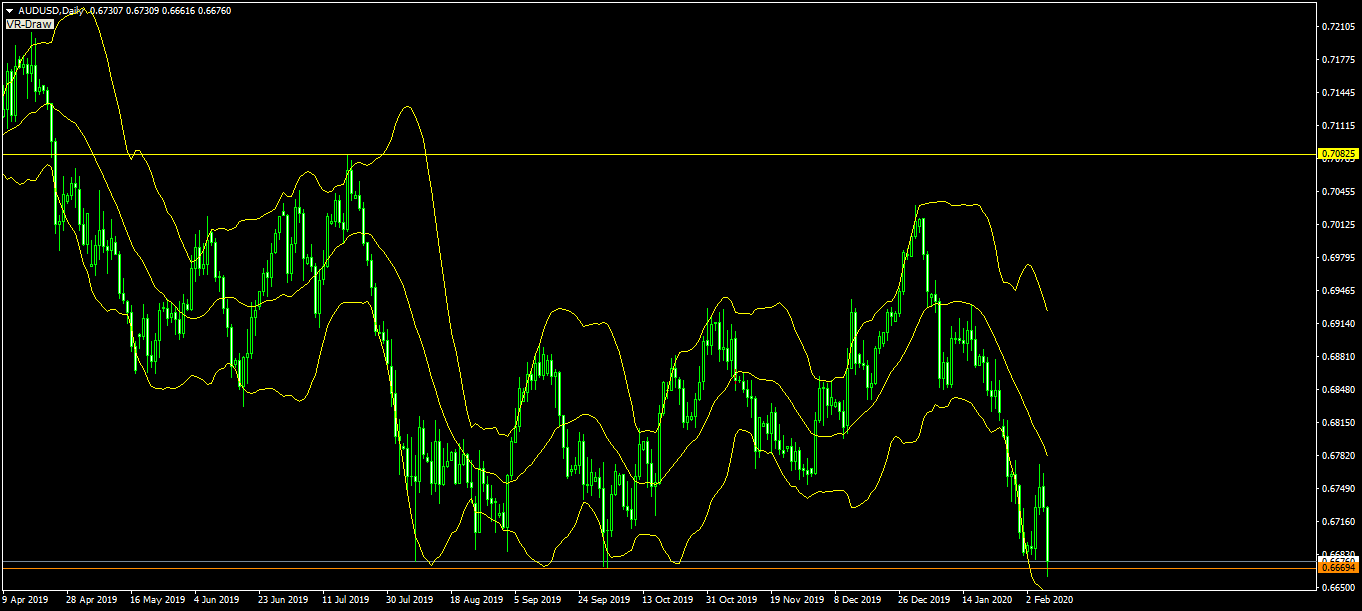Click the 0.69140 price scale value
Viewport: 1362px width, 611px height.
pos(1338,323)
